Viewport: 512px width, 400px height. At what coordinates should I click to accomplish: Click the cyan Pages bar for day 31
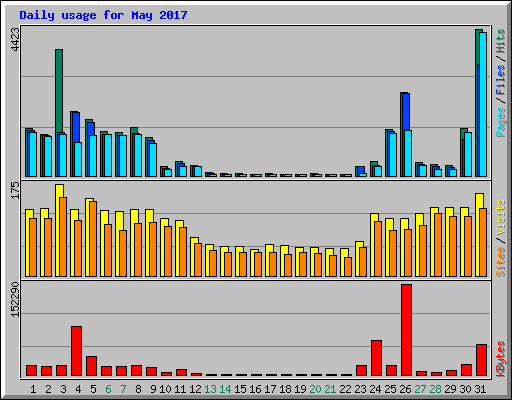pos(483,104)
